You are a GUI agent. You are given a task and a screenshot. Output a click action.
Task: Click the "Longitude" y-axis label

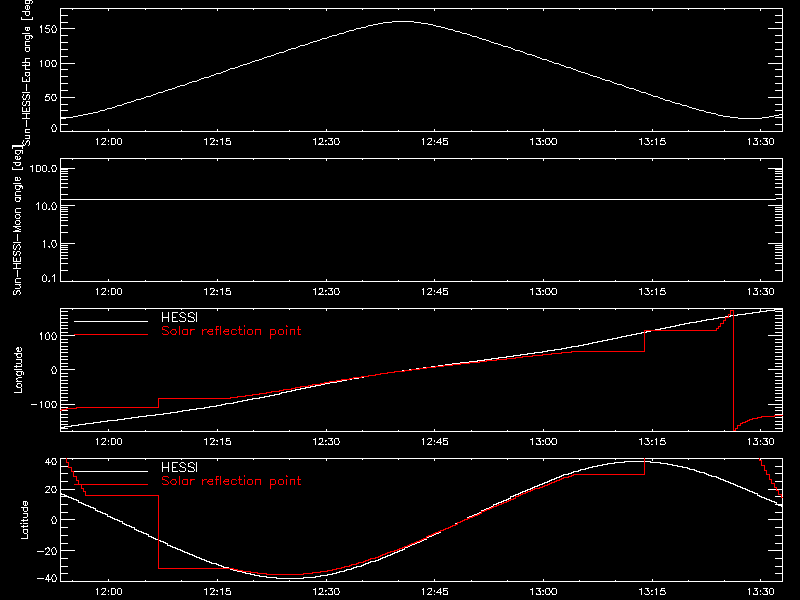point(18,370)
